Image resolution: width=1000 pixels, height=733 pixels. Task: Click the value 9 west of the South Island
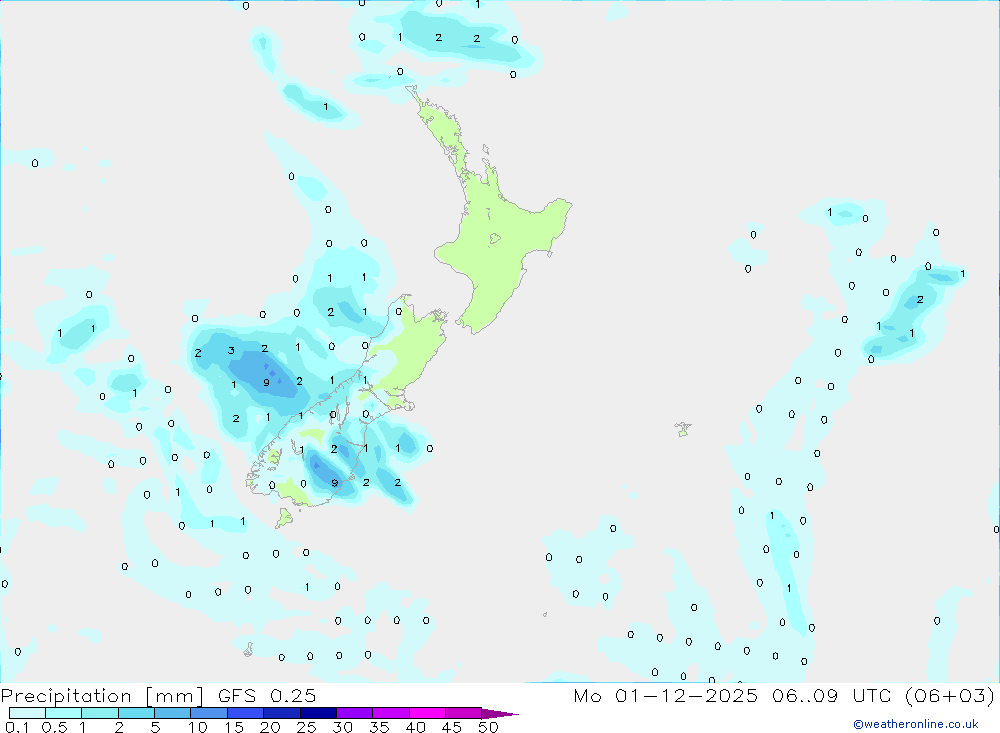pos(267,383)
